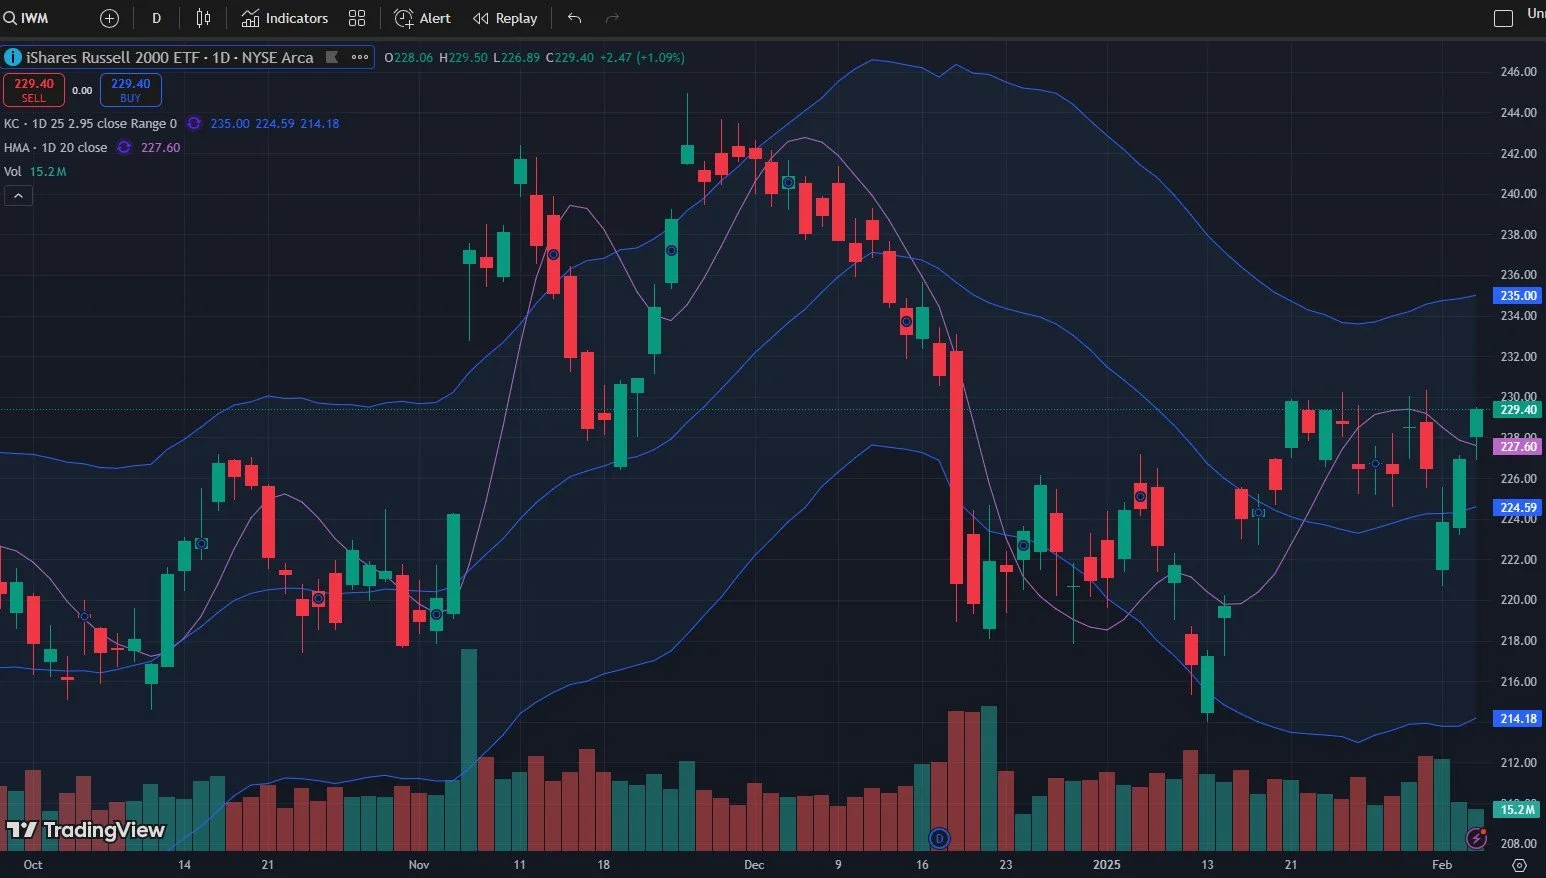Click the Dec date label on time axis
Screen dimensions: 1546x878
754,865
